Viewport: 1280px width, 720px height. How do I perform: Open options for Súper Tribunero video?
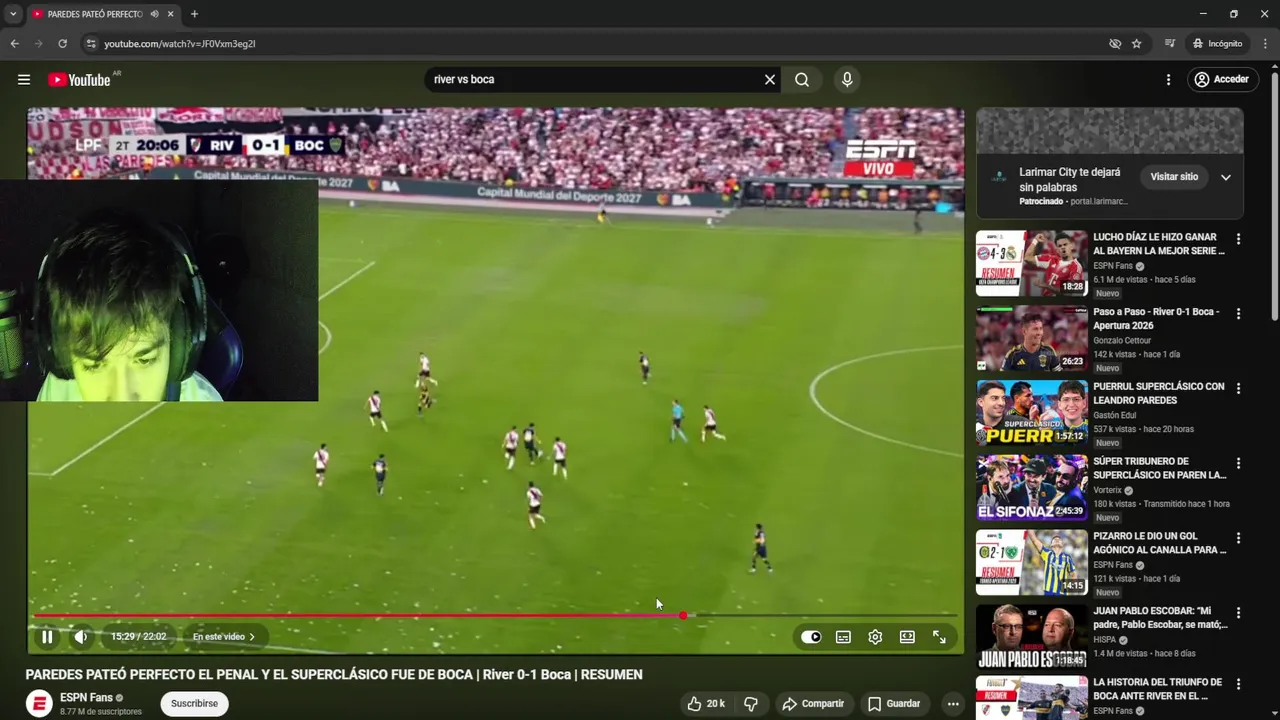pyautogui.click(x=1238, y=463)
